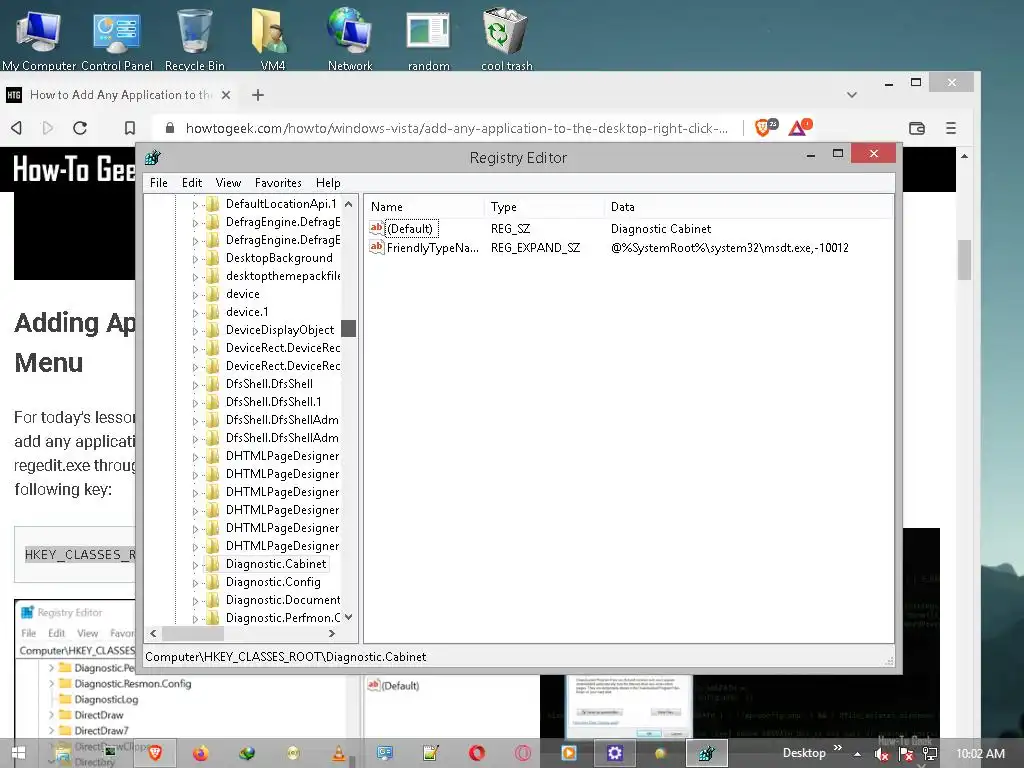Expand the Diagnostic.Config key
The height and width of the screenshot is (768, 1024).
195,583
